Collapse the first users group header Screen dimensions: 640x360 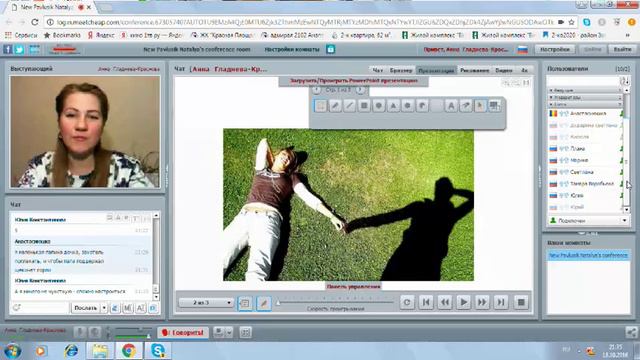(585, 90)
